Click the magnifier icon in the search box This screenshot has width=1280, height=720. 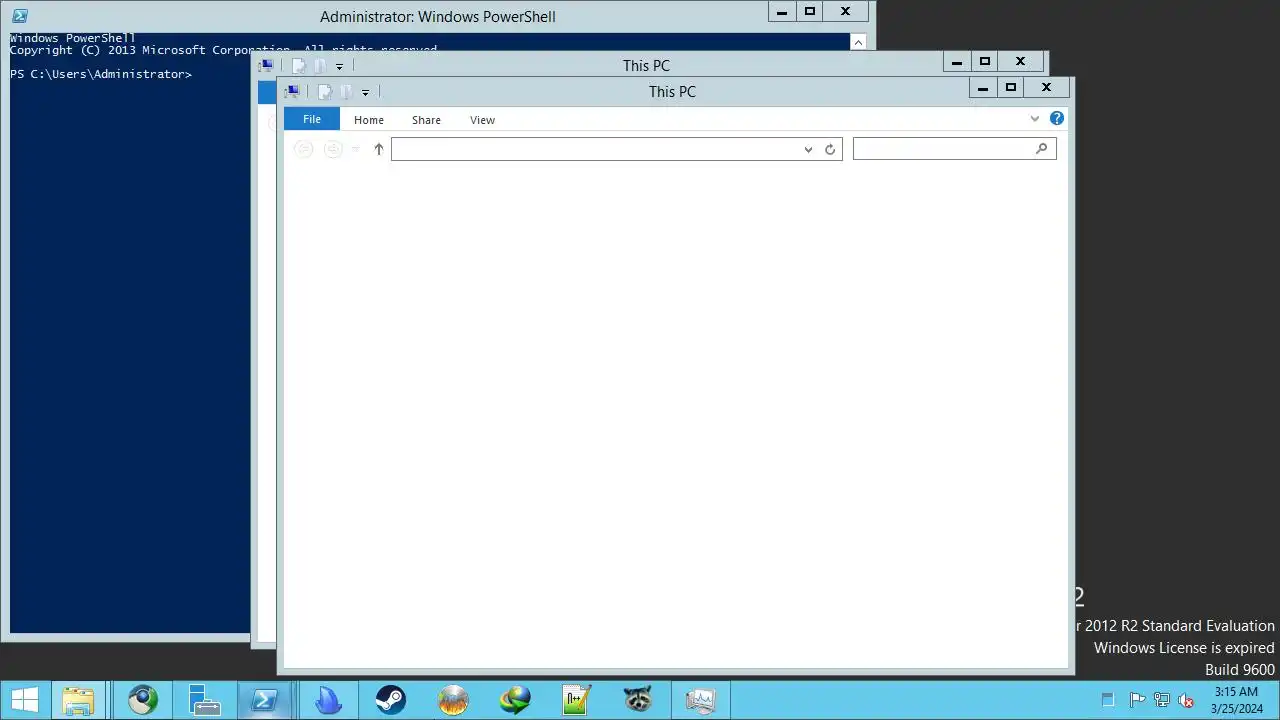(x=1041, y=148)
